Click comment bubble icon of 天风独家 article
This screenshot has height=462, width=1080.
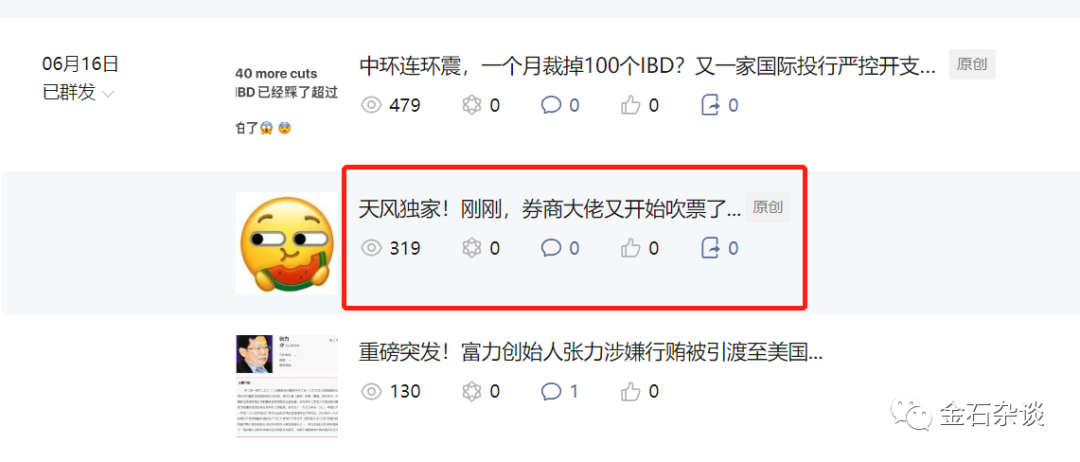coord(551,248)
